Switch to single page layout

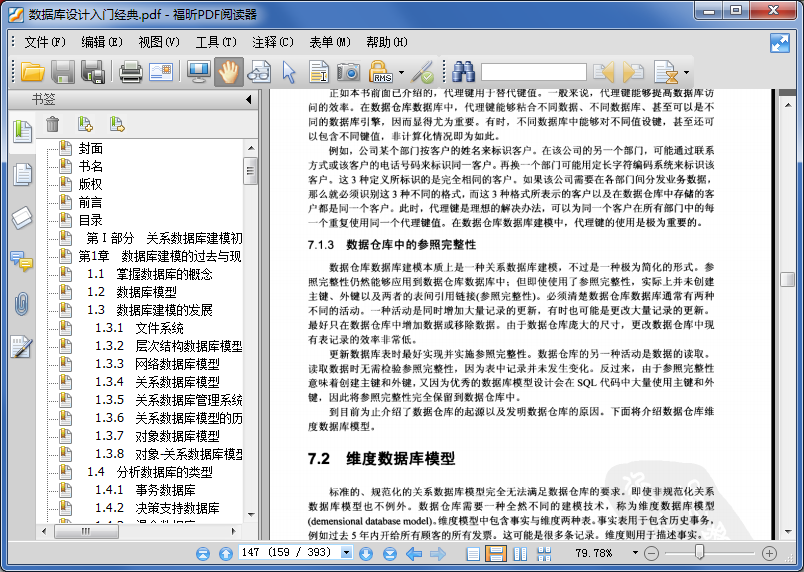coord(473,554)
